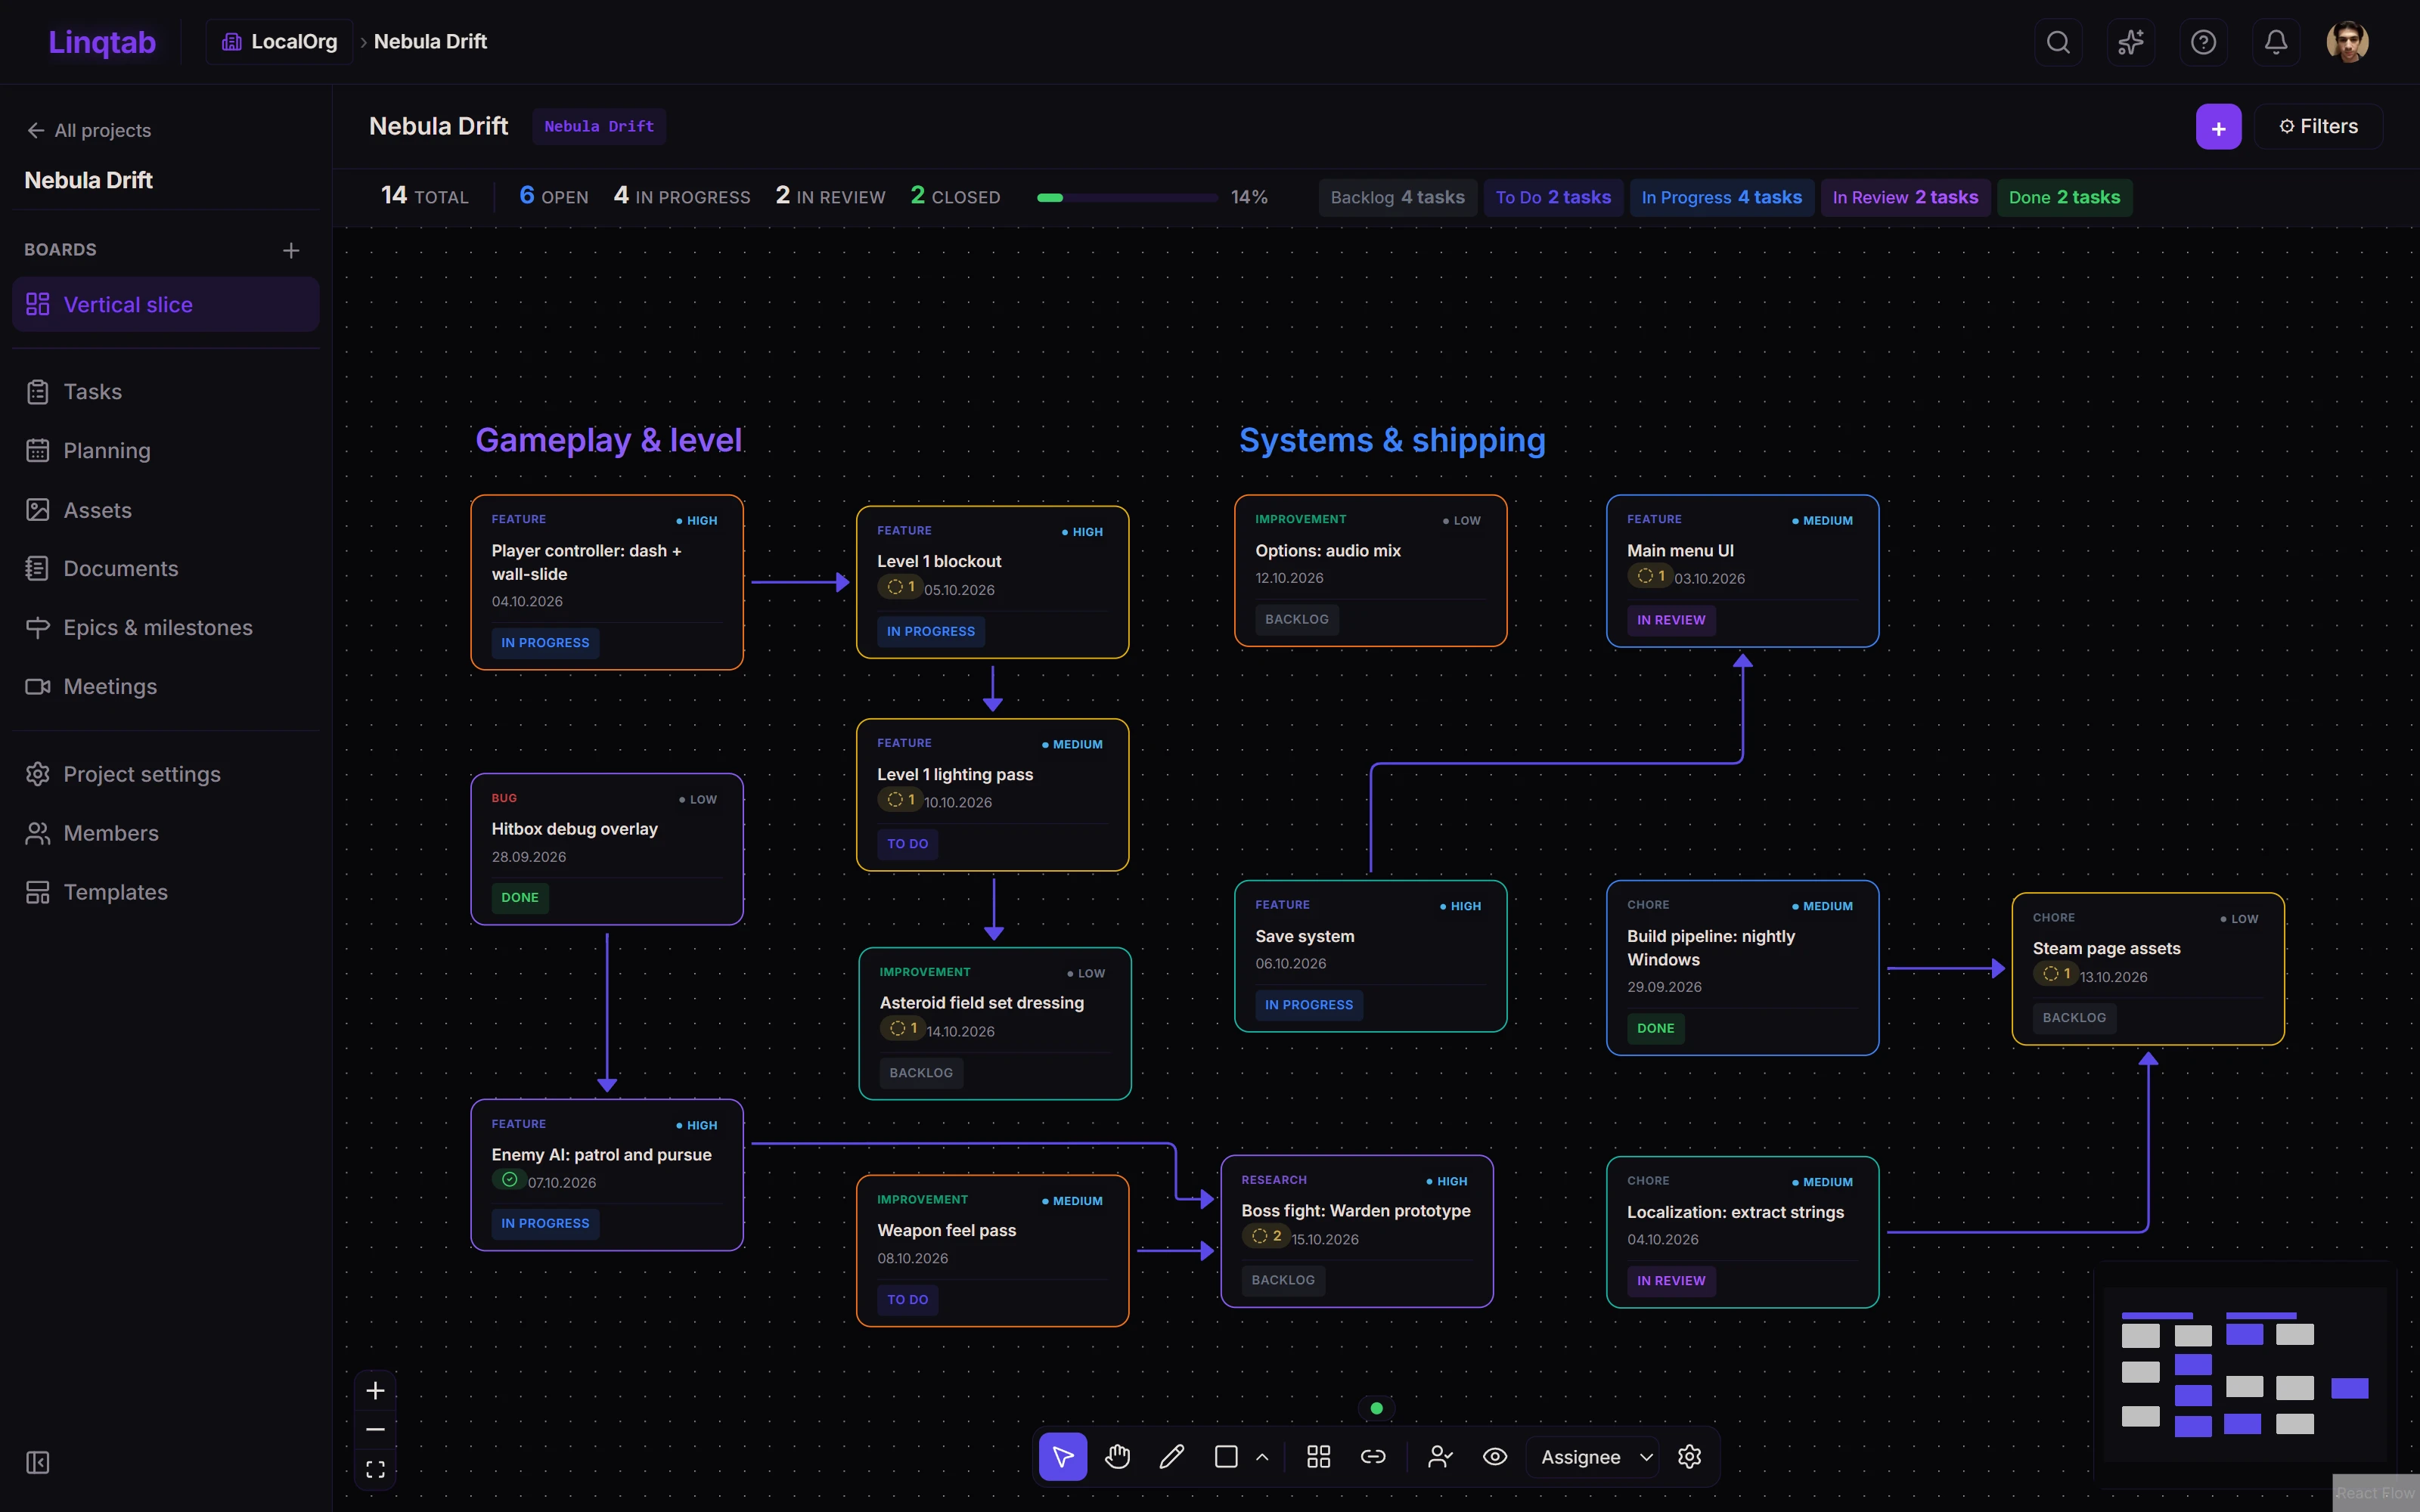The height and width of the screenshot is (1512, 2420).
Task: Open Localization: extract strings card
Action: pos(1742,1232)
